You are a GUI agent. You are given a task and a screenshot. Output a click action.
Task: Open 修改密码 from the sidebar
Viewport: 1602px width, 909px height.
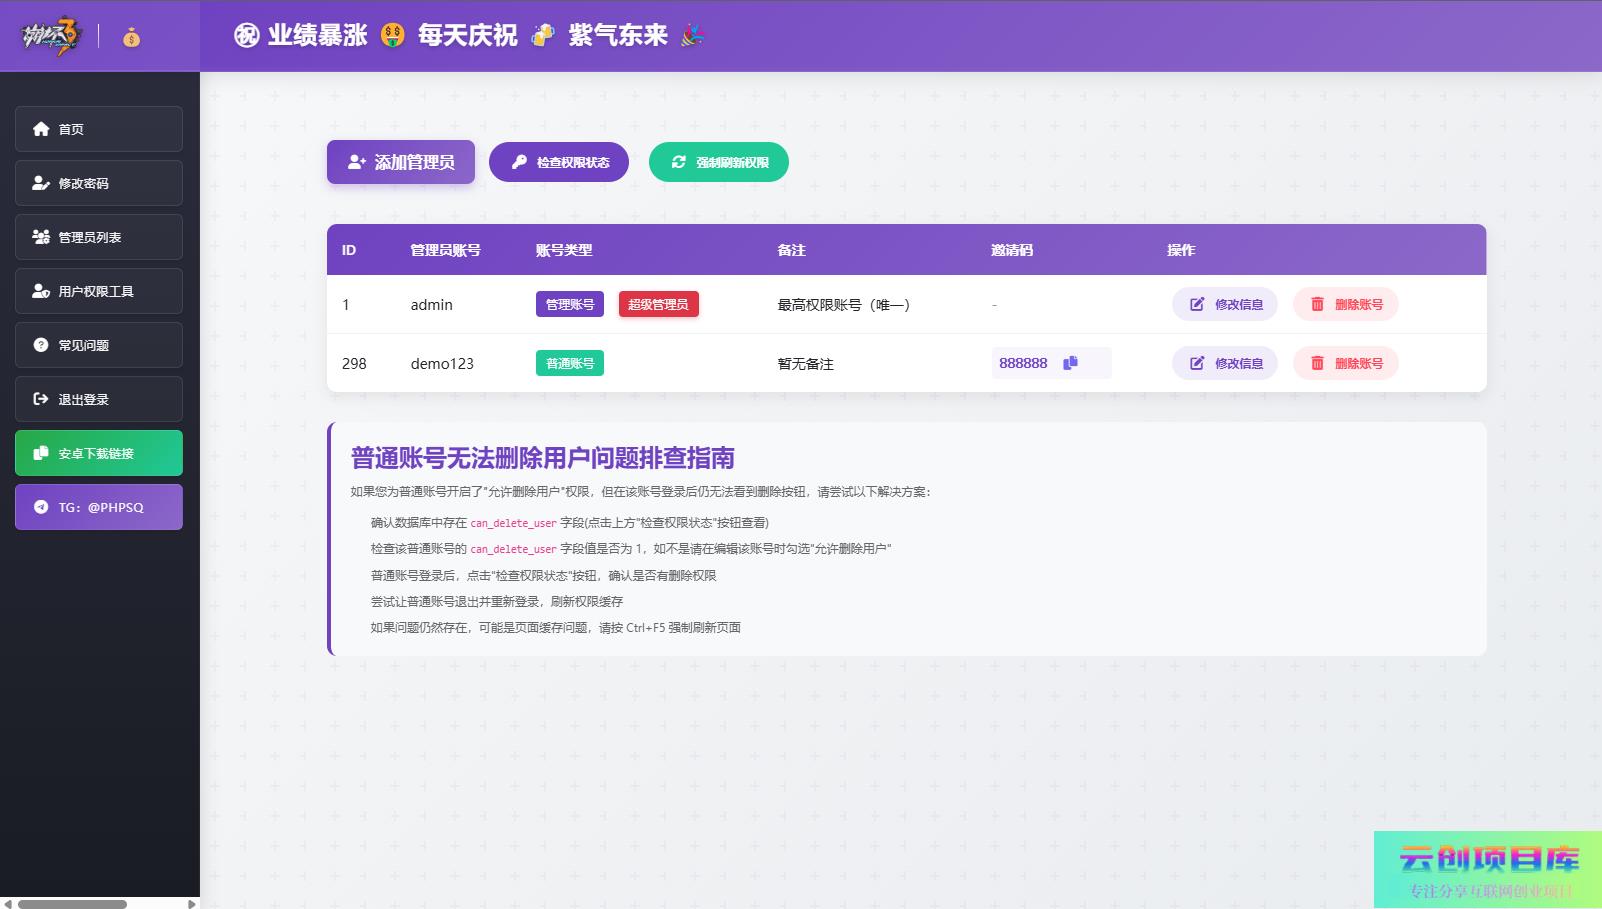click(x=98, y=183)
